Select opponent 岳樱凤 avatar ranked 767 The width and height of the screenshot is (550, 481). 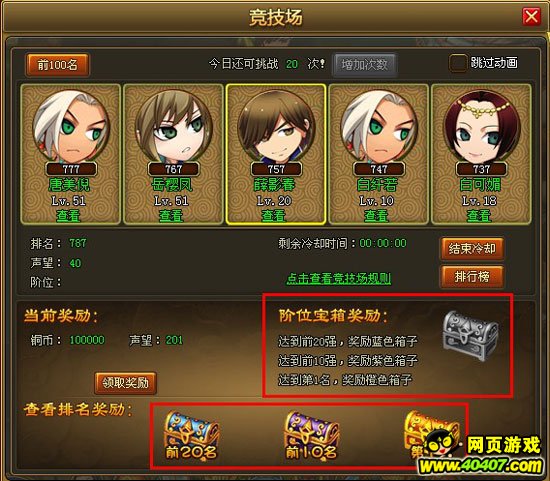click(x=174, y=128)
